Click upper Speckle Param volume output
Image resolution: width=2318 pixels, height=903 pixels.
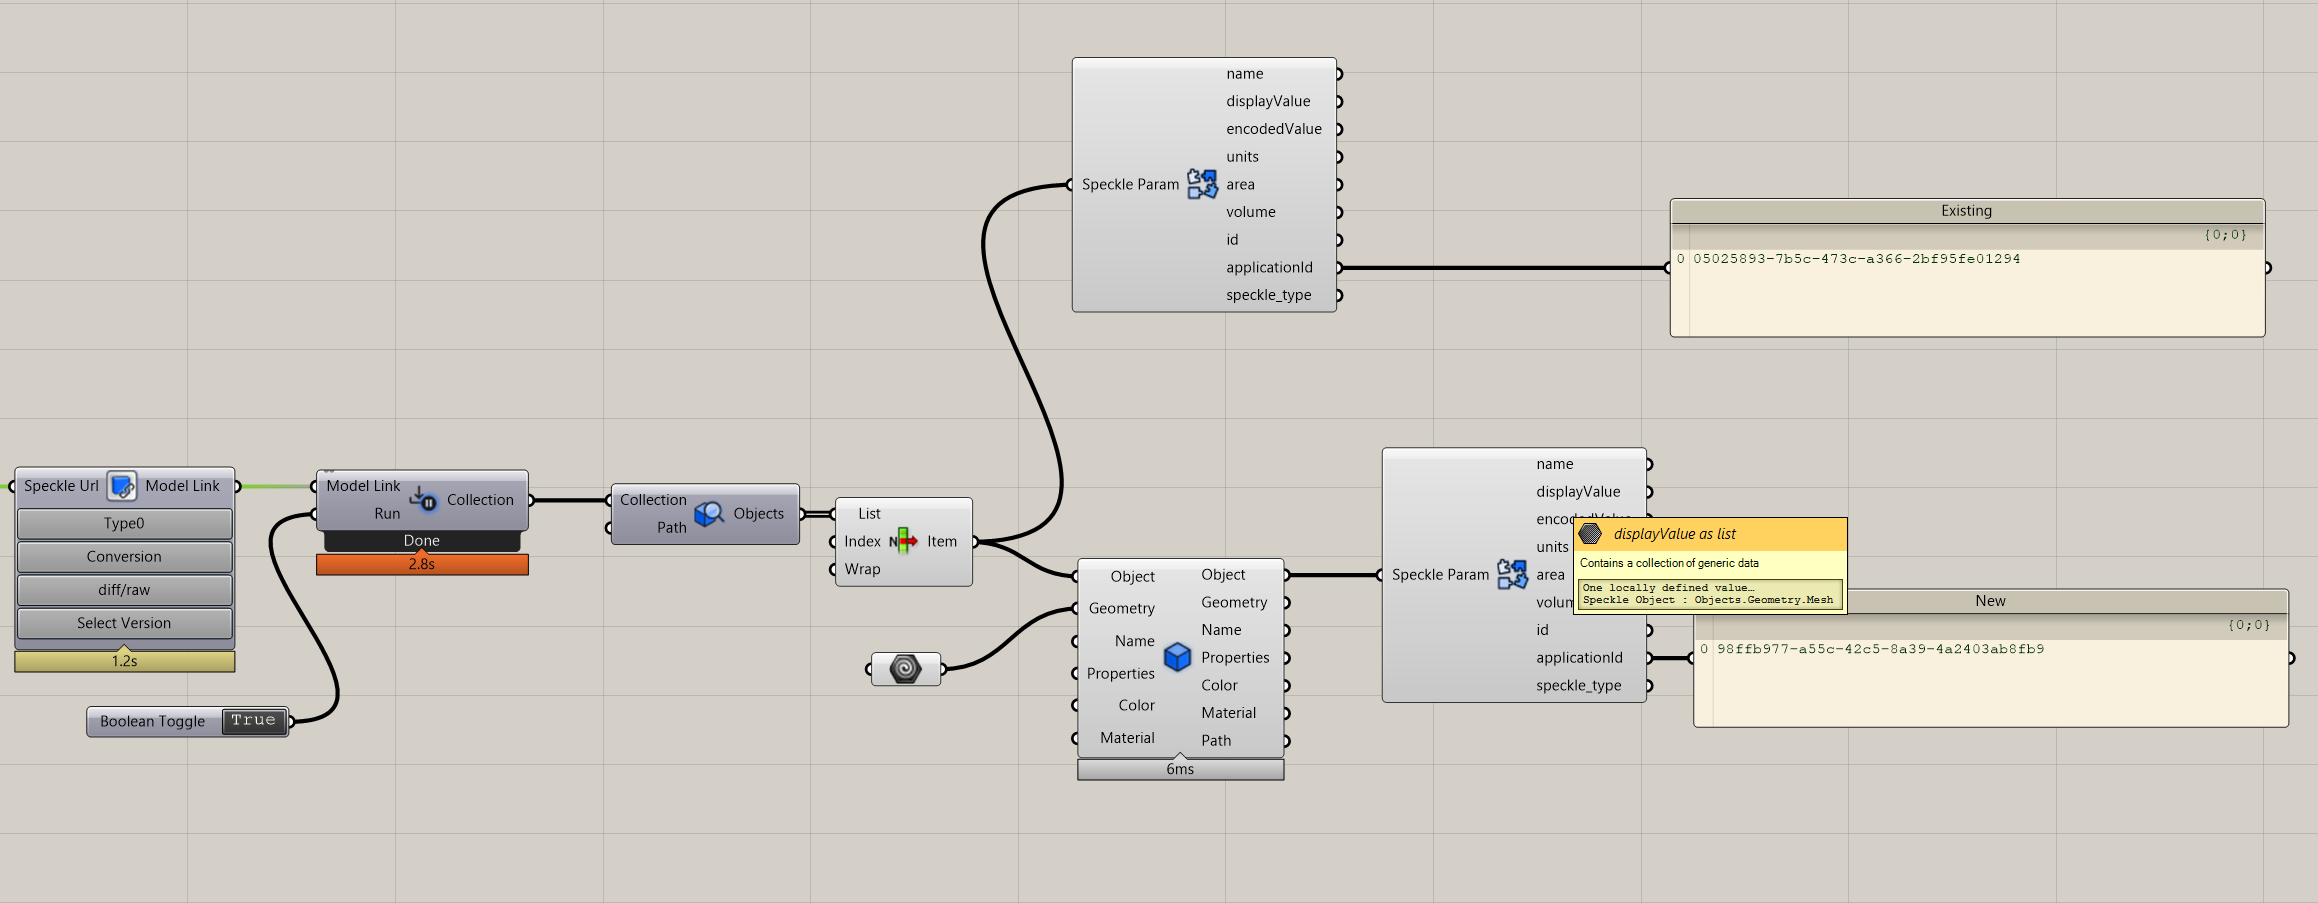coord(1251,212)
